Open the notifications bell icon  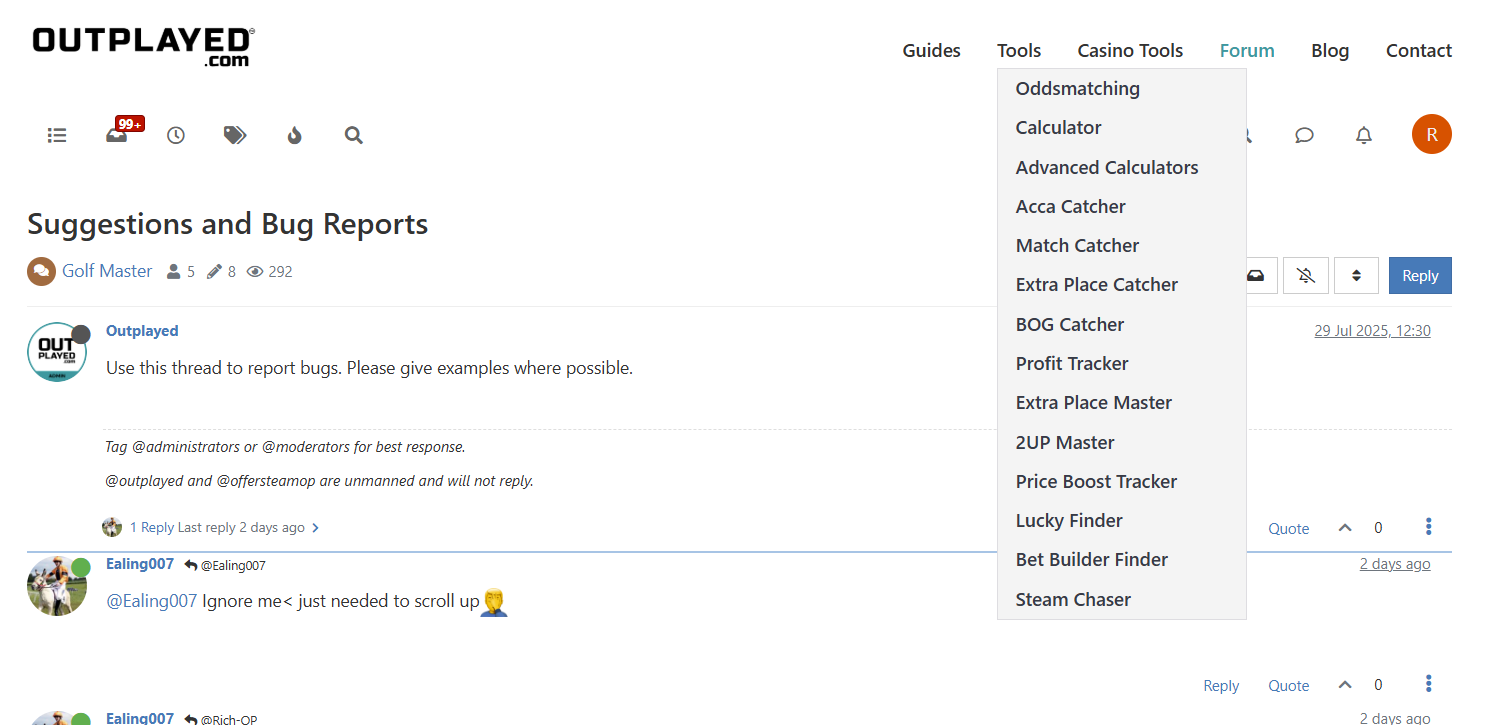1364,135
